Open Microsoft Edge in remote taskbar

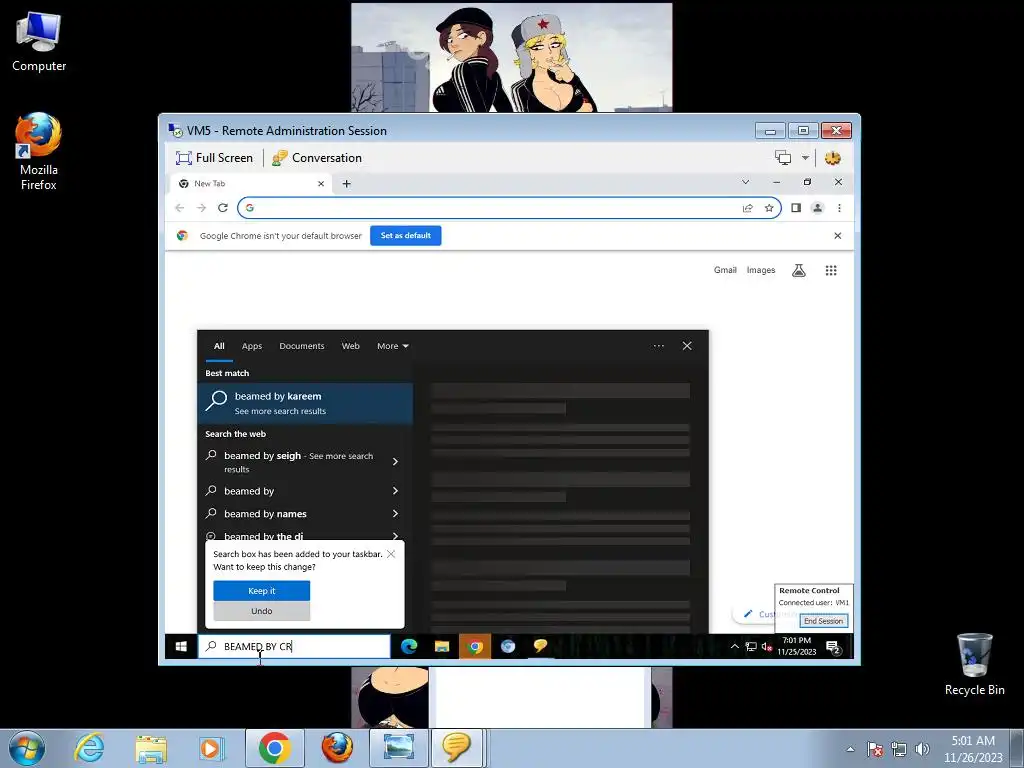coord(409,647)
